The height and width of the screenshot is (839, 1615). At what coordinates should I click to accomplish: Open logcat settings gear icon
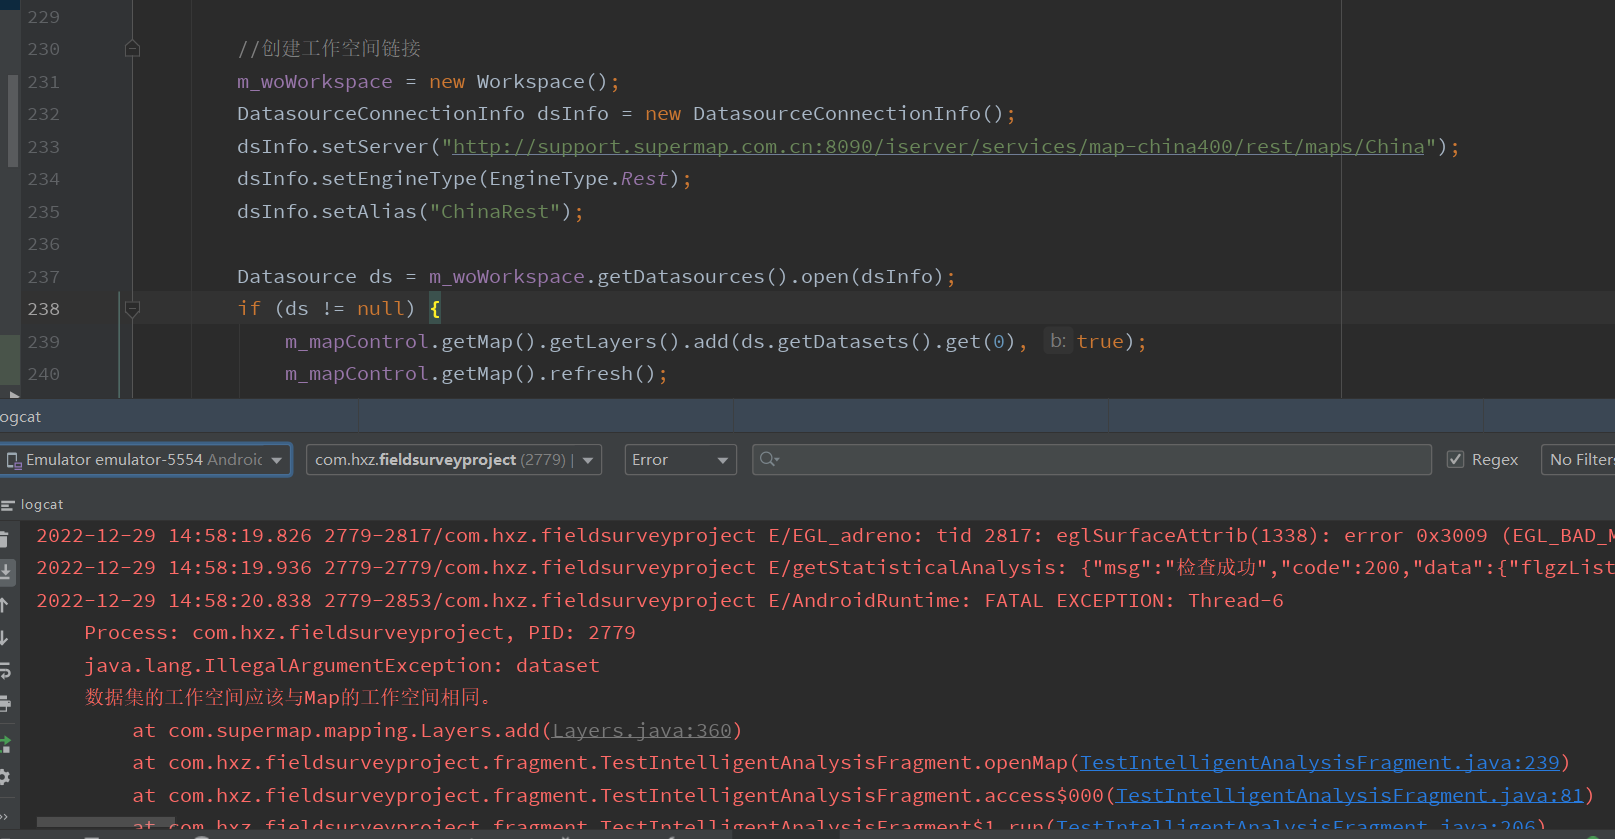tap(5, 777)
